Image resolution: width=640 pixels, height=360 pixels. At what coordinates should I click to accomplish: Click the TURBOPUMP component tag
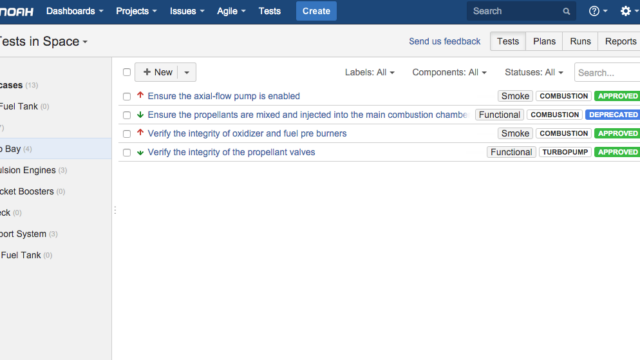click(x=565, y=152)
